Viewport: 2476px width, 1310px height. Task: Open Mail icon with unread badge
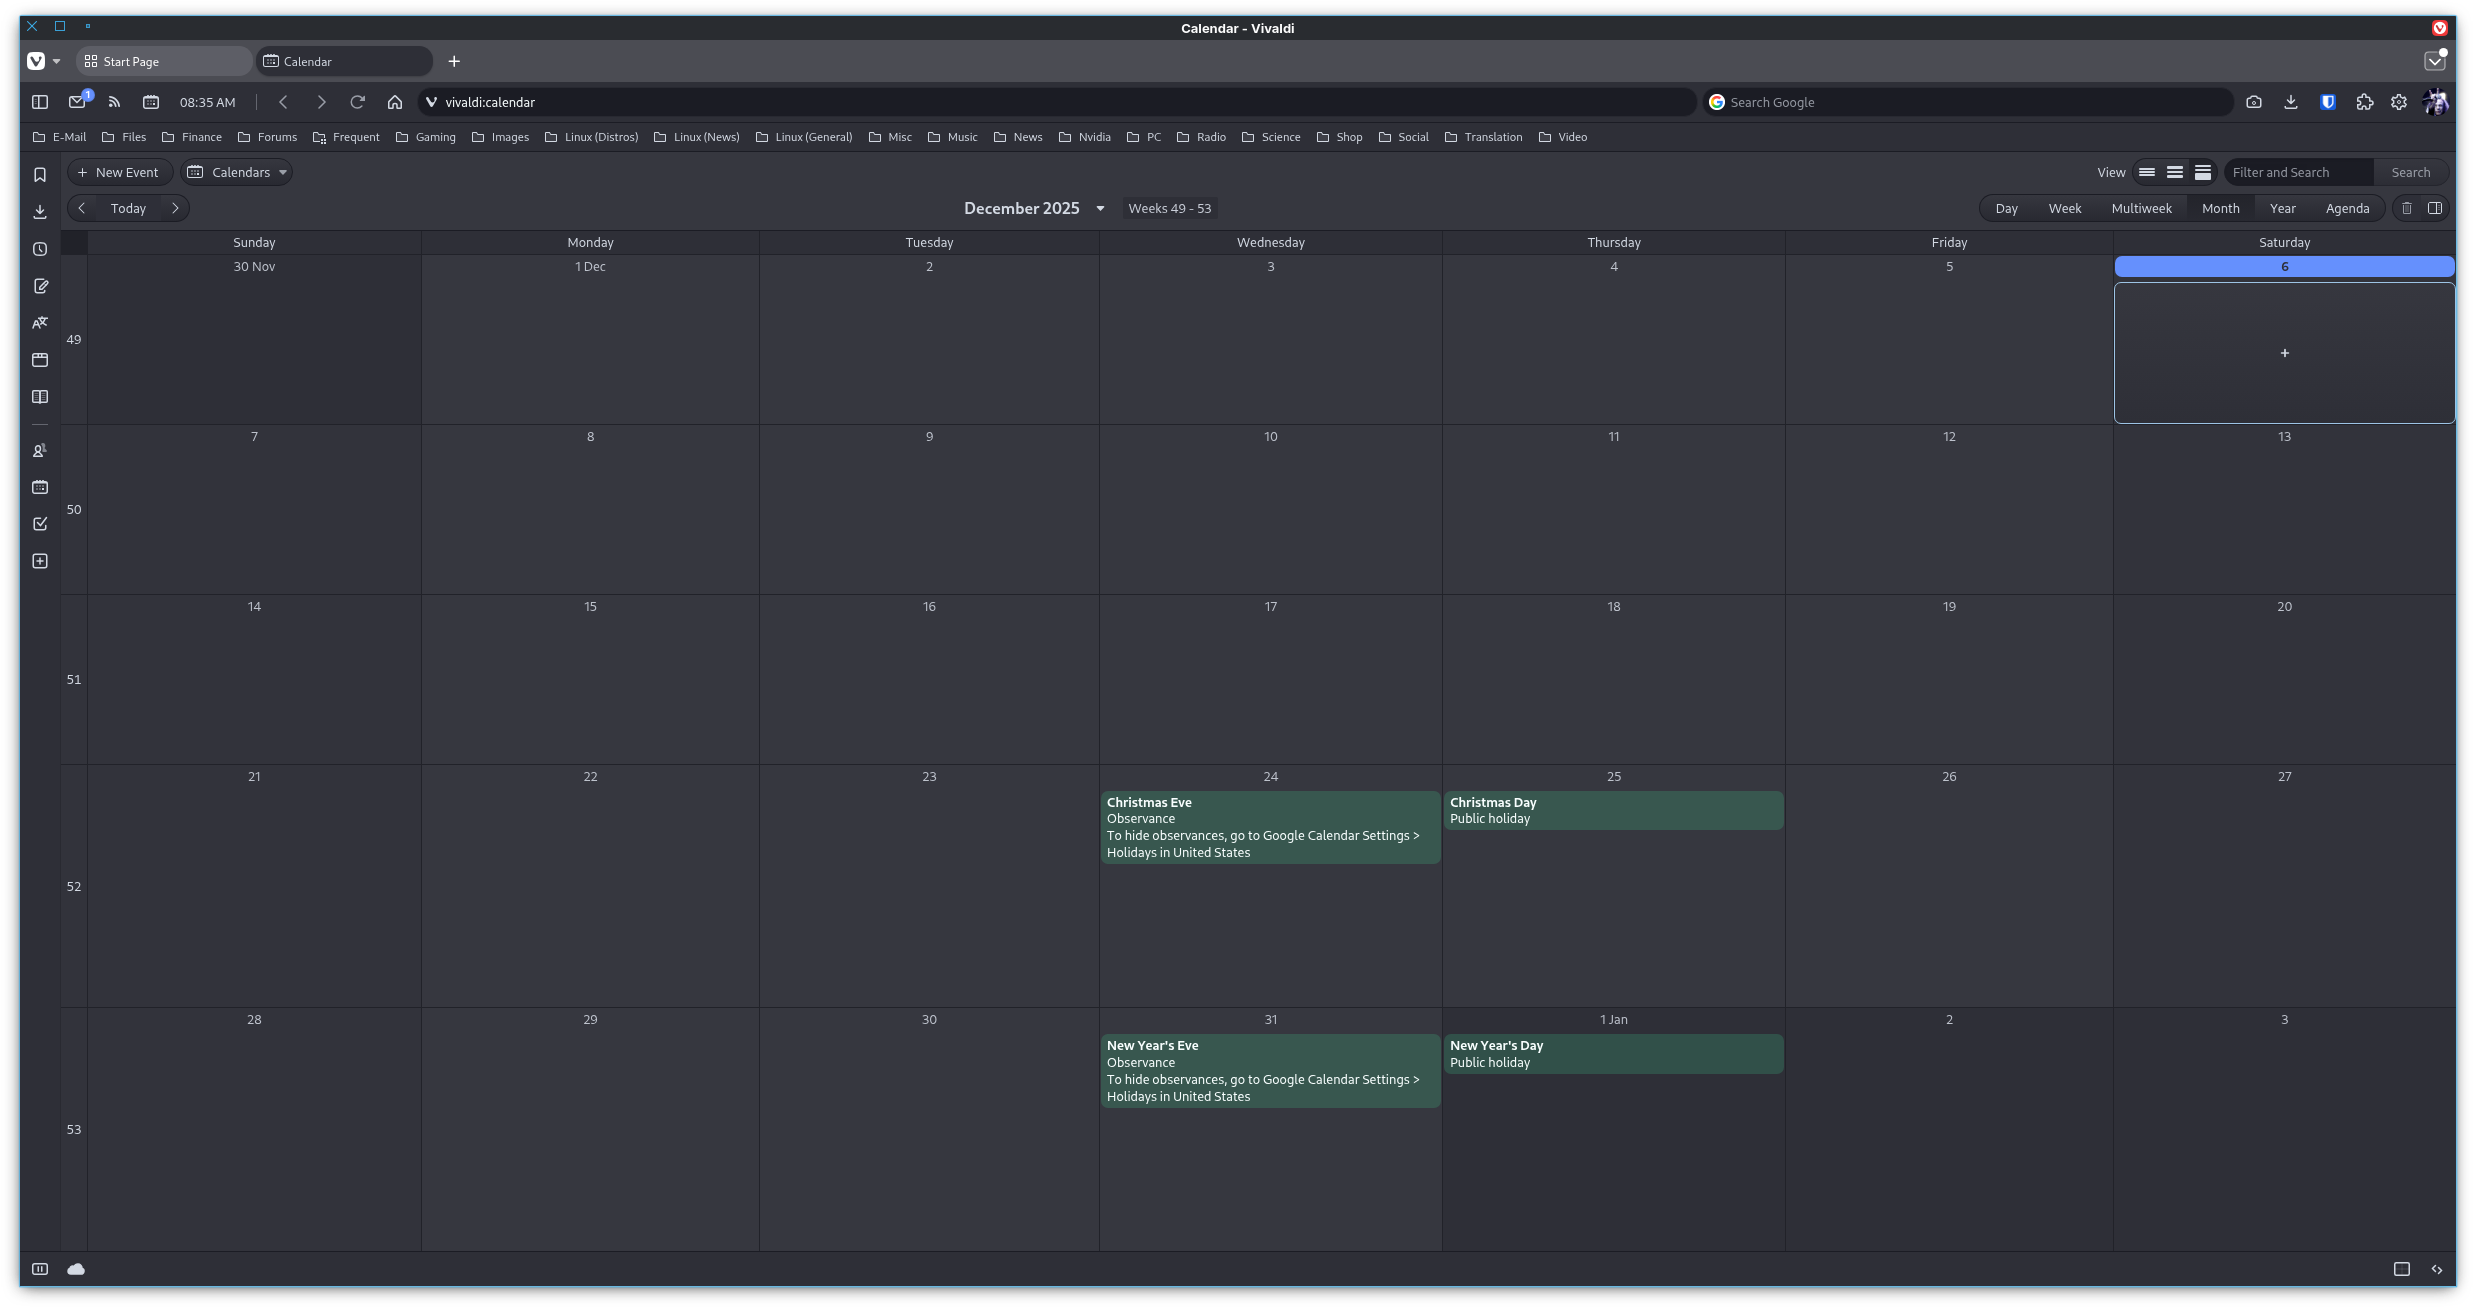[x=77, y=102]
